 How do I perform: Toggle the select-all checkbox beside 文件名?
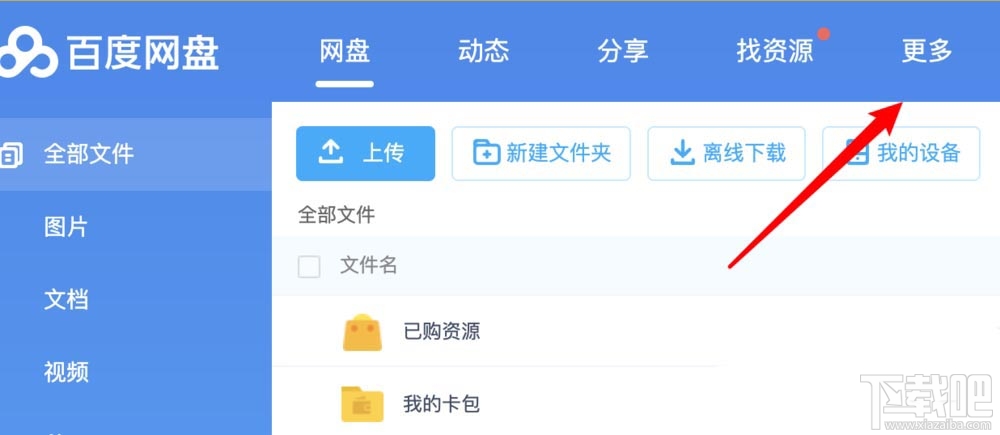[309, 266]
